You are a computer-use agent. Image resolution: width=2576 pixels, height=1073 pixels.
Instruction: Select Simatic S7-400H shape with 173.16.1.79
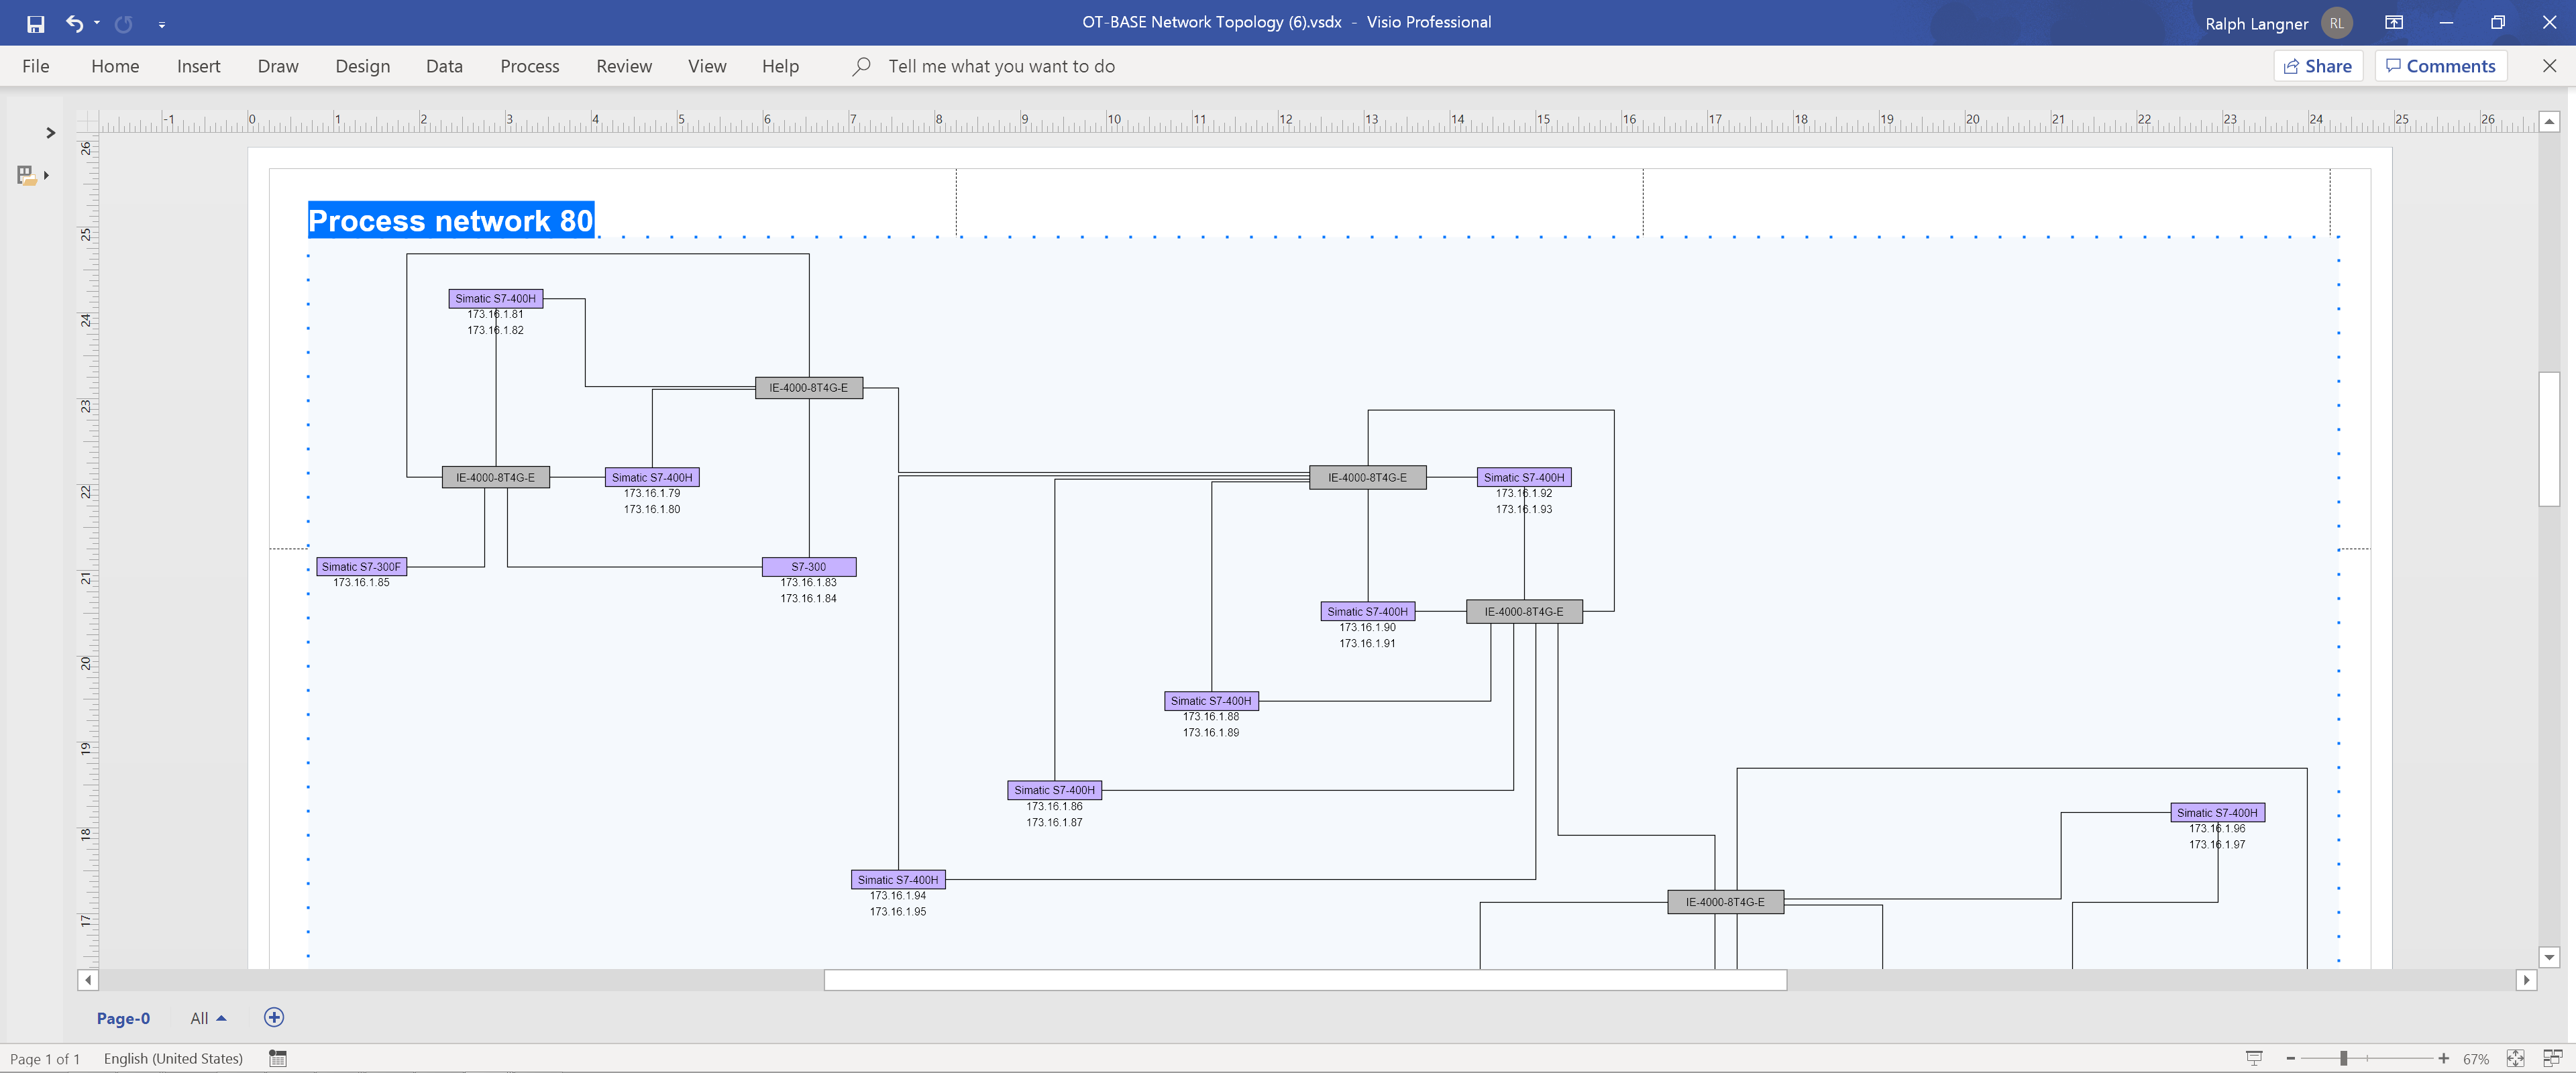pos(652,477)
